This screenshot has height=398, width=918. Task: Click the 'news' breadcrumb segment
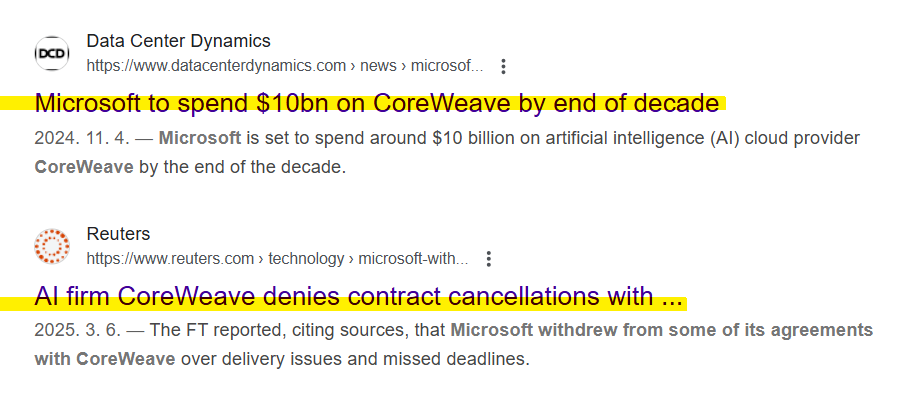(x=378, y=66)
